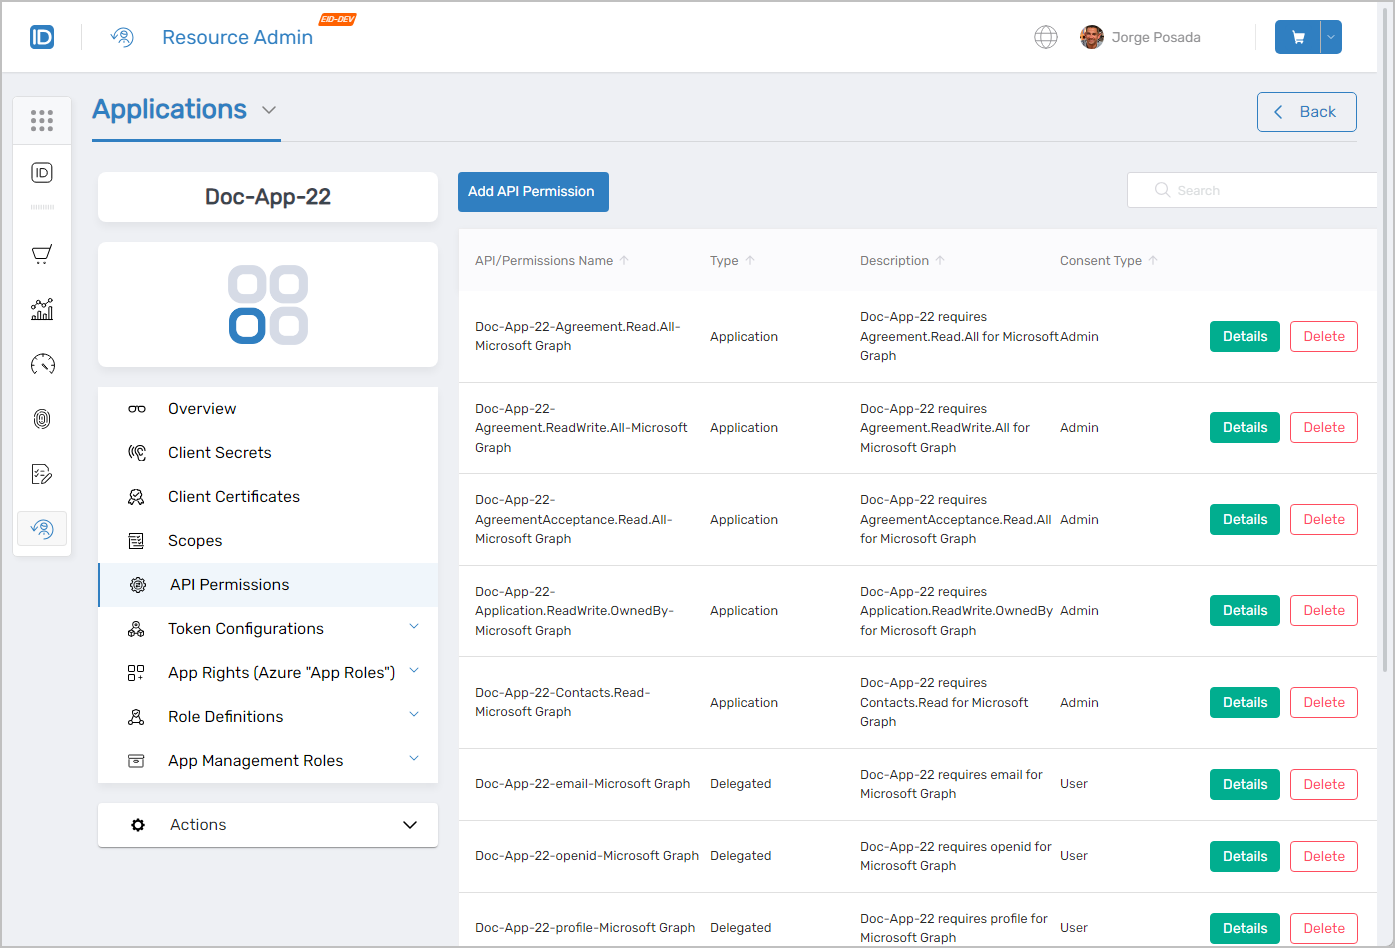Screen dimensions: 1395x948
Task: Open the chevron beside the cart button
Action: [x=1330, y=36]
